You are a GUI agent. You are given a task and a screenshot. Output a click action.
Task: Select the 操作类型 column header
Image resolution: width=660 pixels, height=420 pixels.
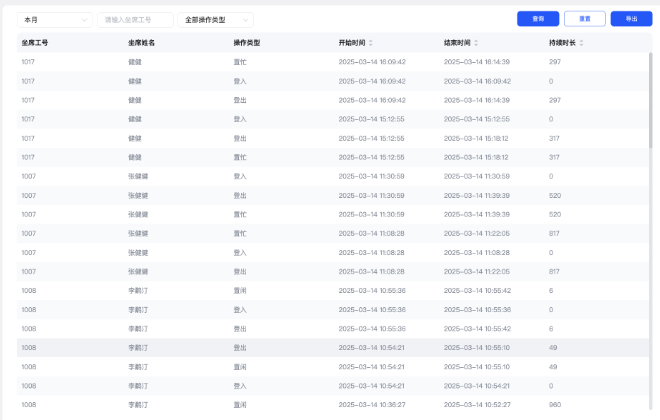point(246,43)
